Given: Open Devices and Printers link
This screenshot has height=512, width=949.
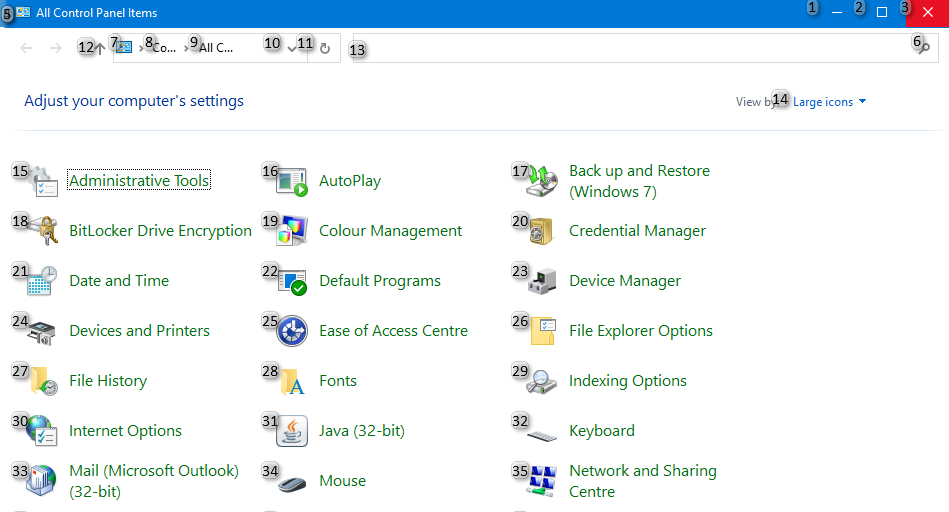Looking at the screenshot, I should pyautogui.click(x=139, y=331).
